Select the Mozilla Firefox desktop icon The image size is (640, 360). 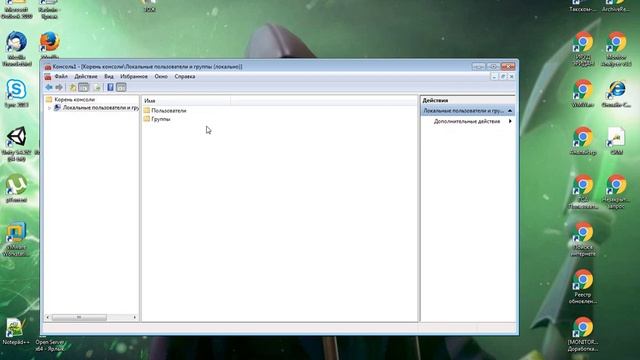click(x=50, y=46)
